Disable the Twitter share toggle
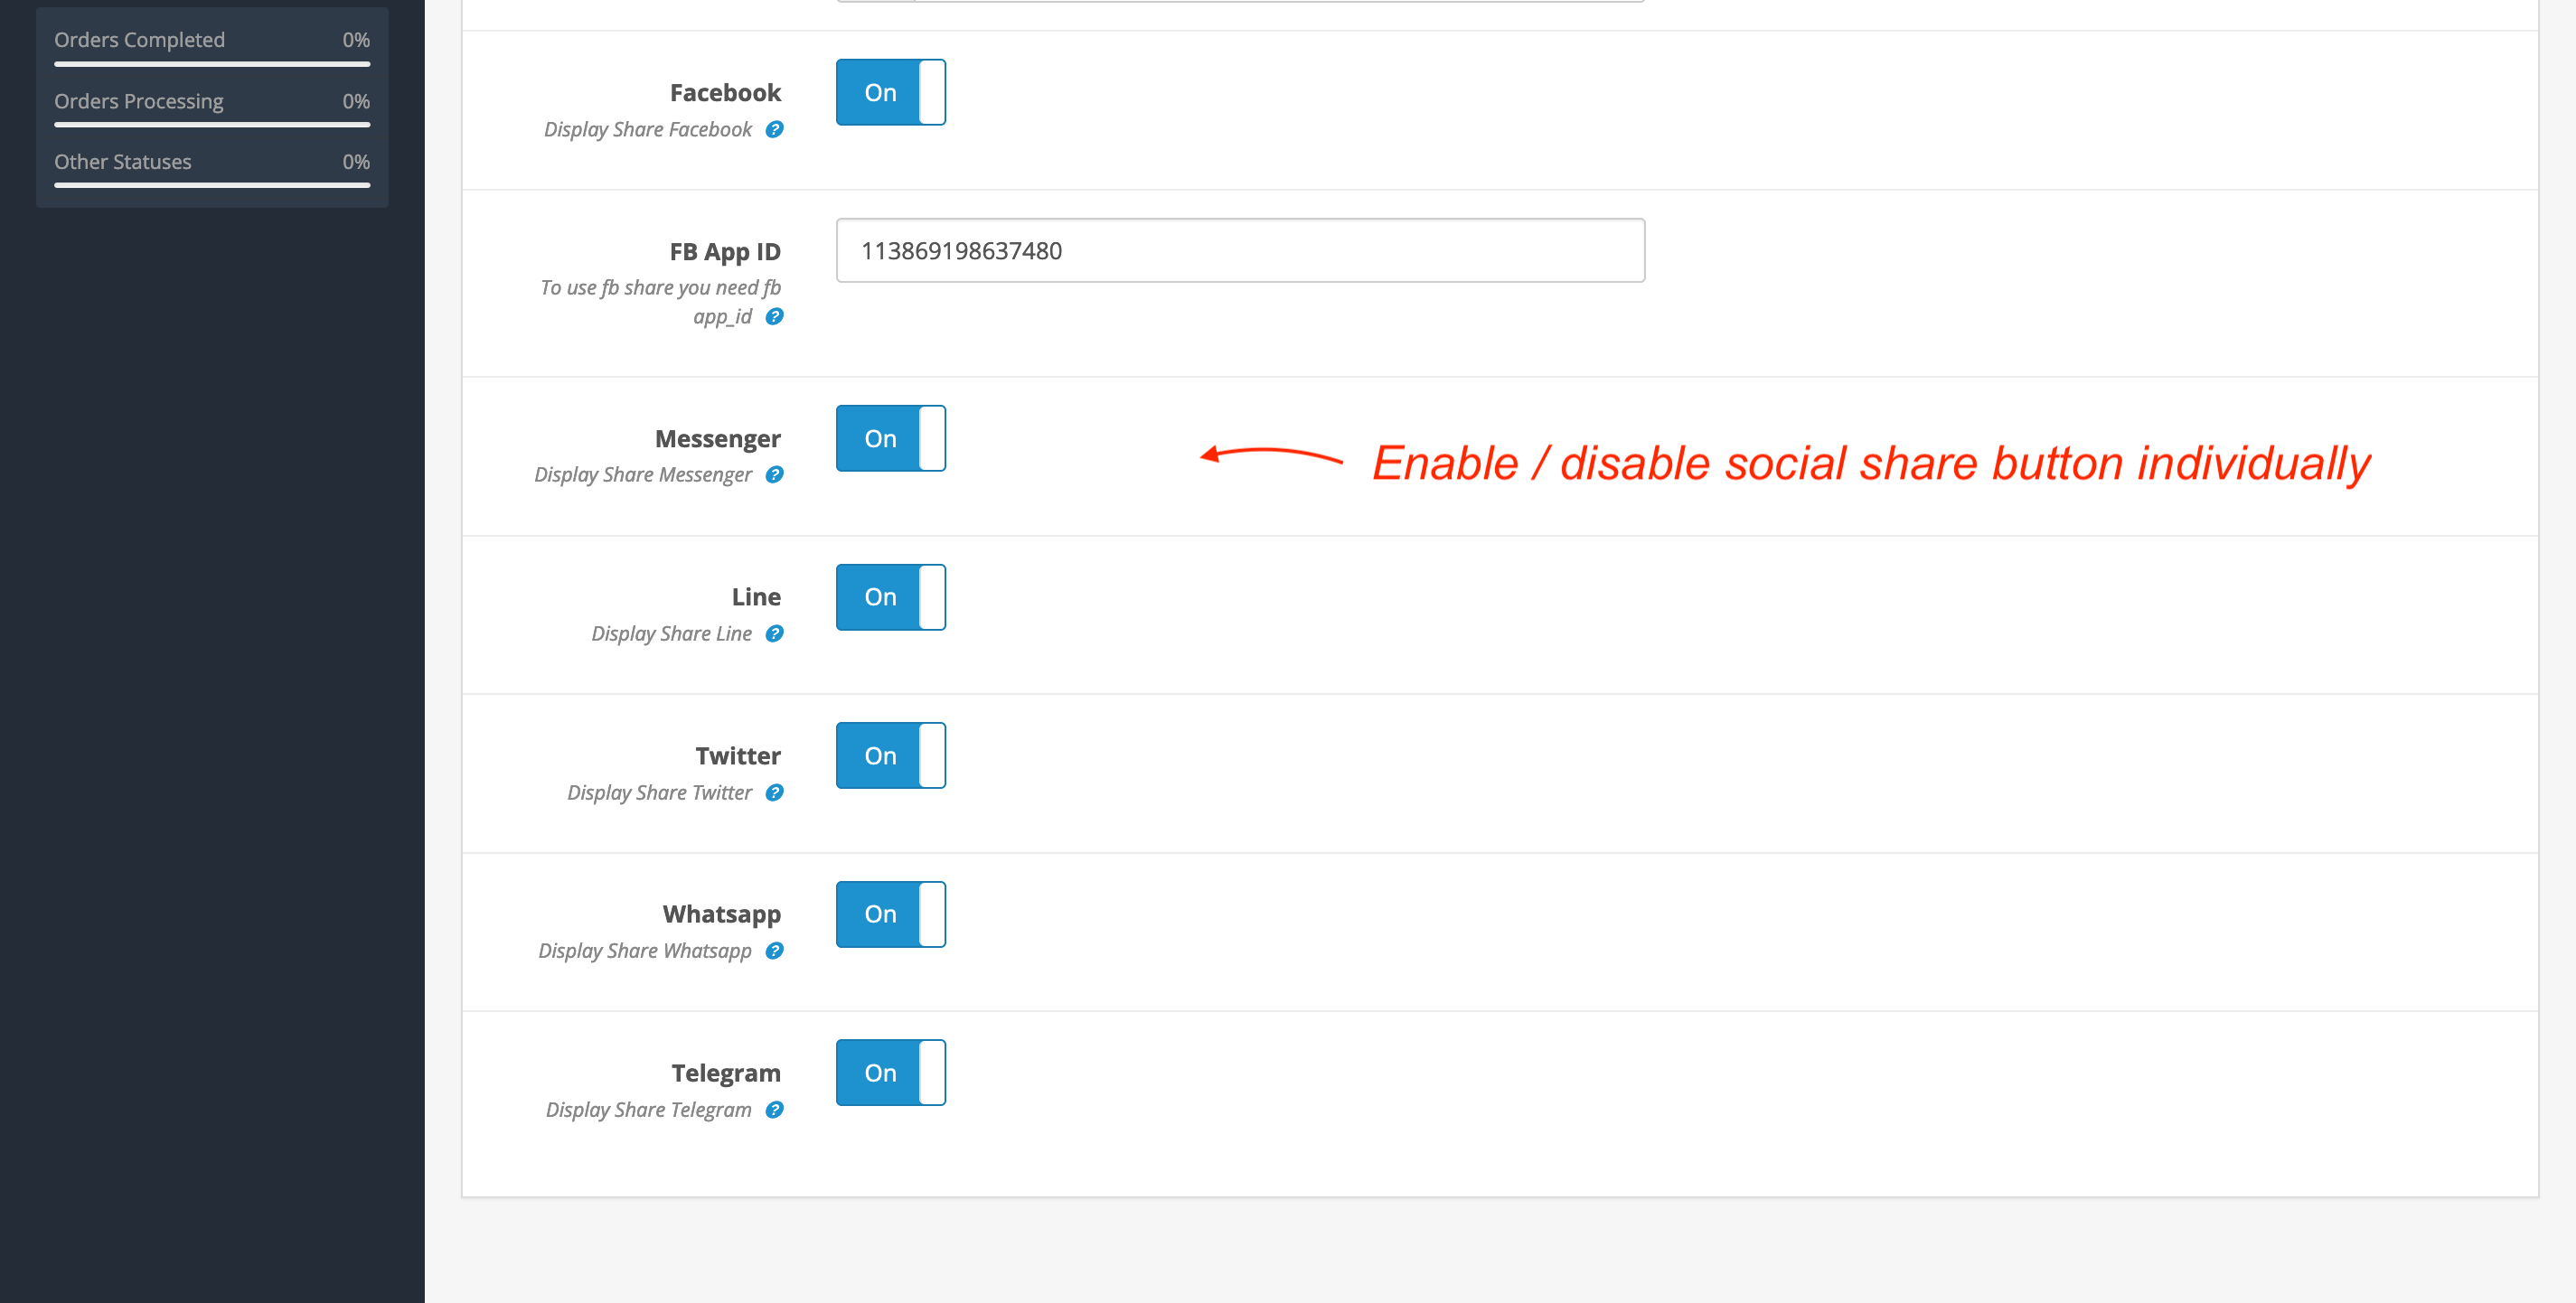The width and height of the screenshot is (2576, 1303). click(890, 755)
